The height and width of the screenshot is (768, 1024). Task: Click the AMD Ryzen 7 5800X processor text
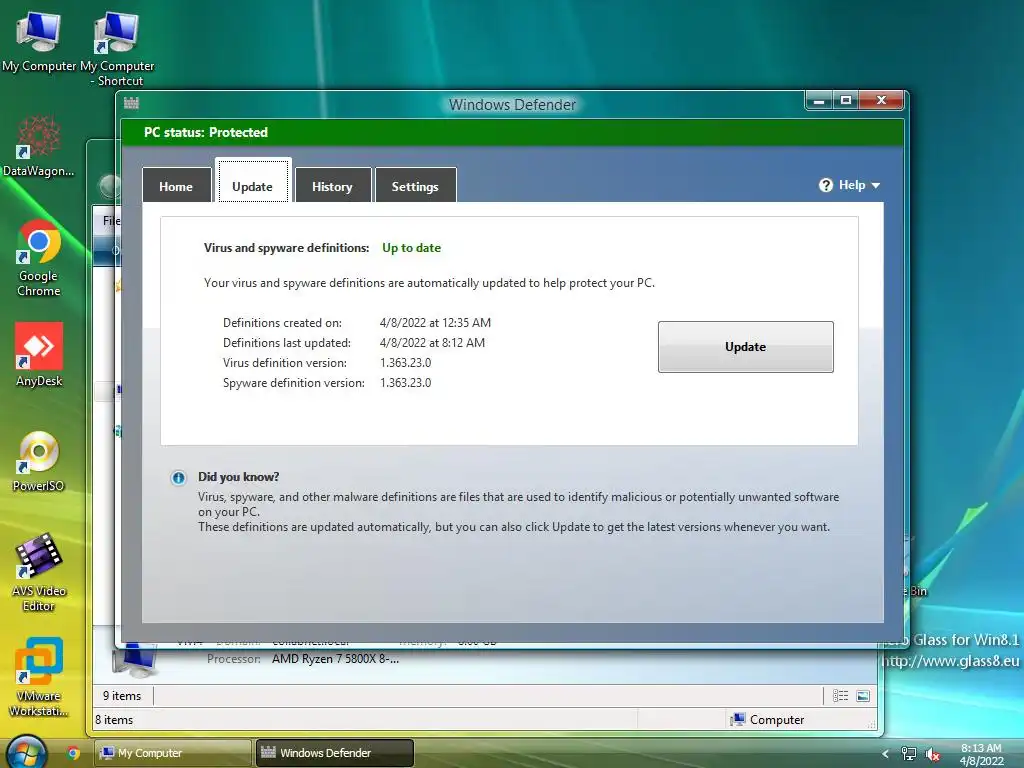point(336,659)
